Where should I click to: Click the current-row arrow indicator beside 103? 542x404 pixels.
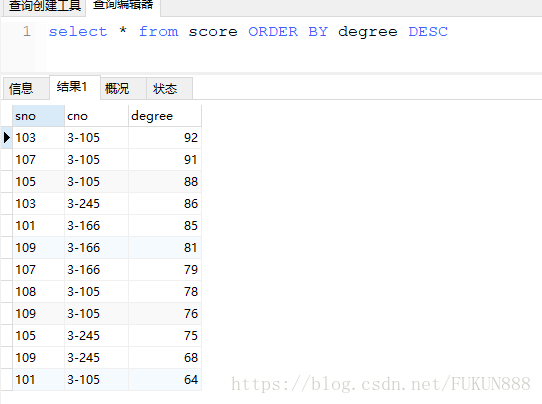click(7, 138)
